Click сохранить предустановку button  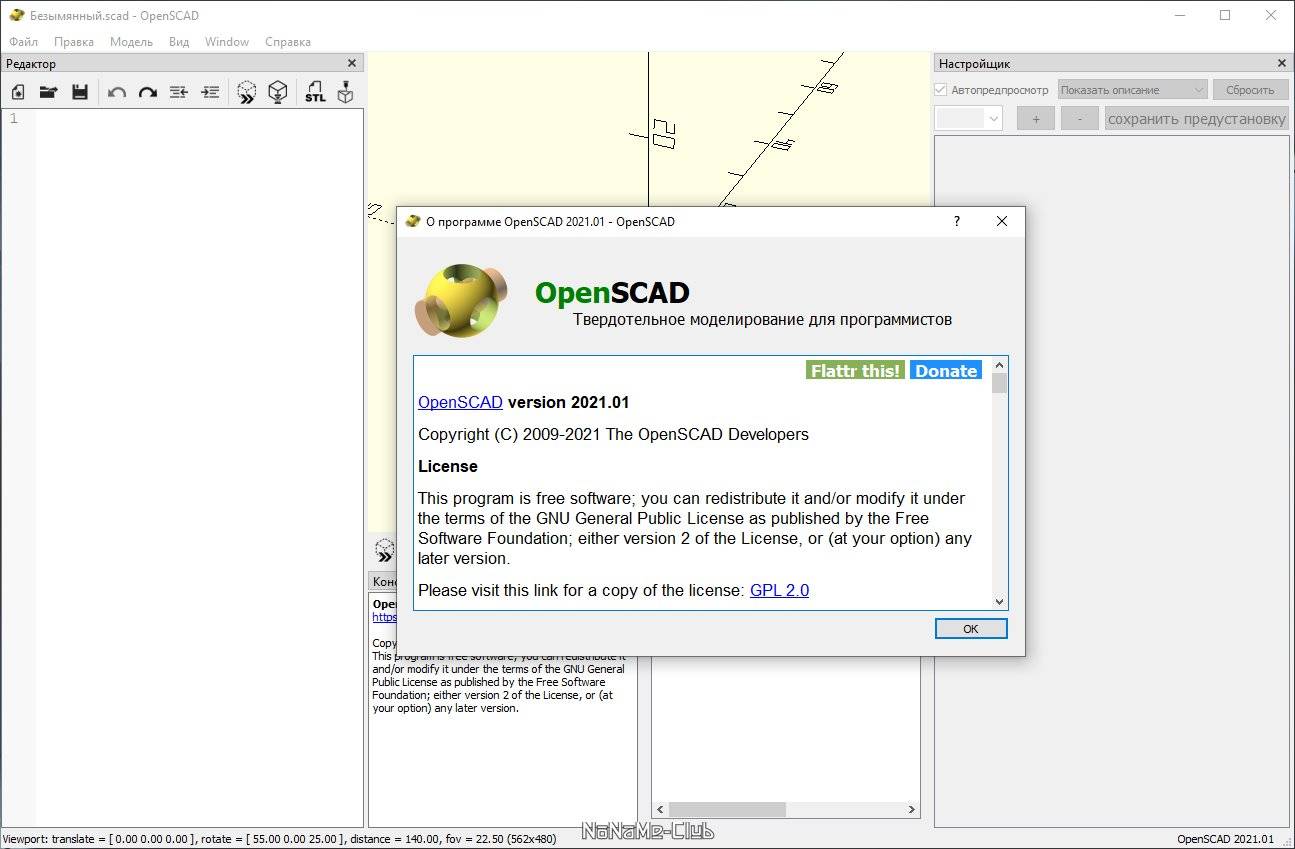pyautogui.click(x=1196, y=118)
